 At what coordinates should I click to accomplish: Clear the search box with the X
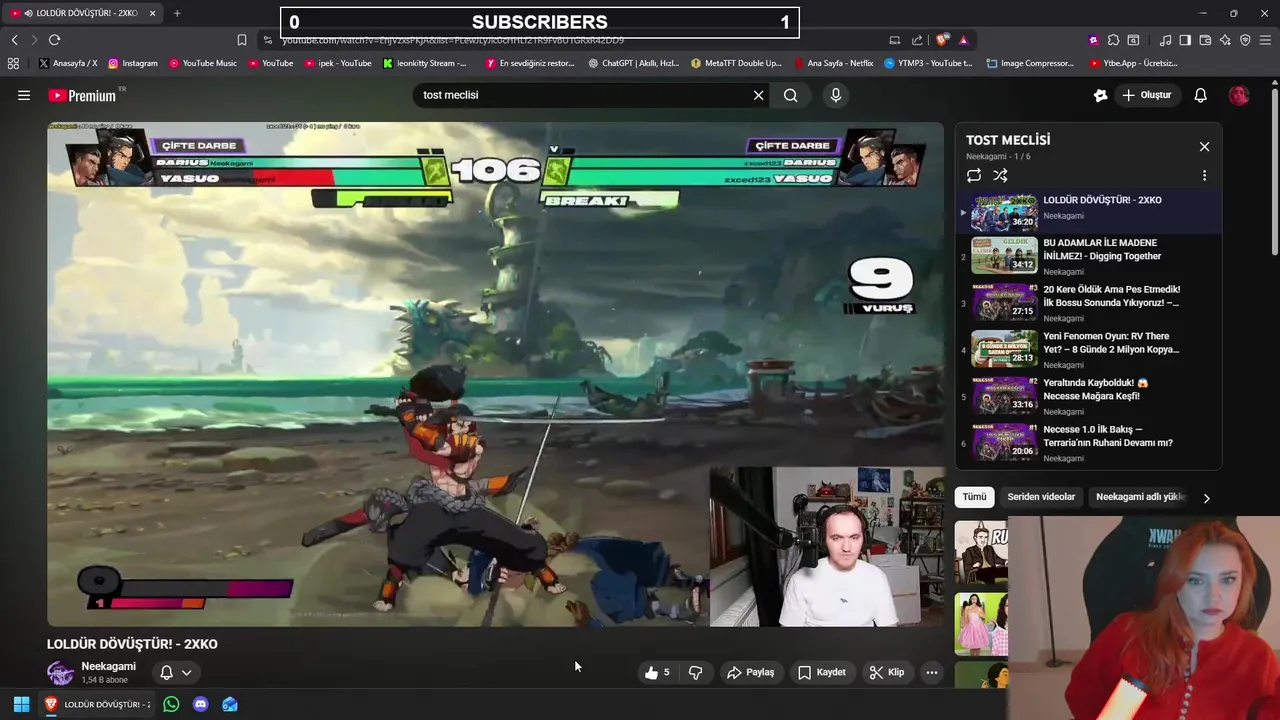tap(758, 95)
